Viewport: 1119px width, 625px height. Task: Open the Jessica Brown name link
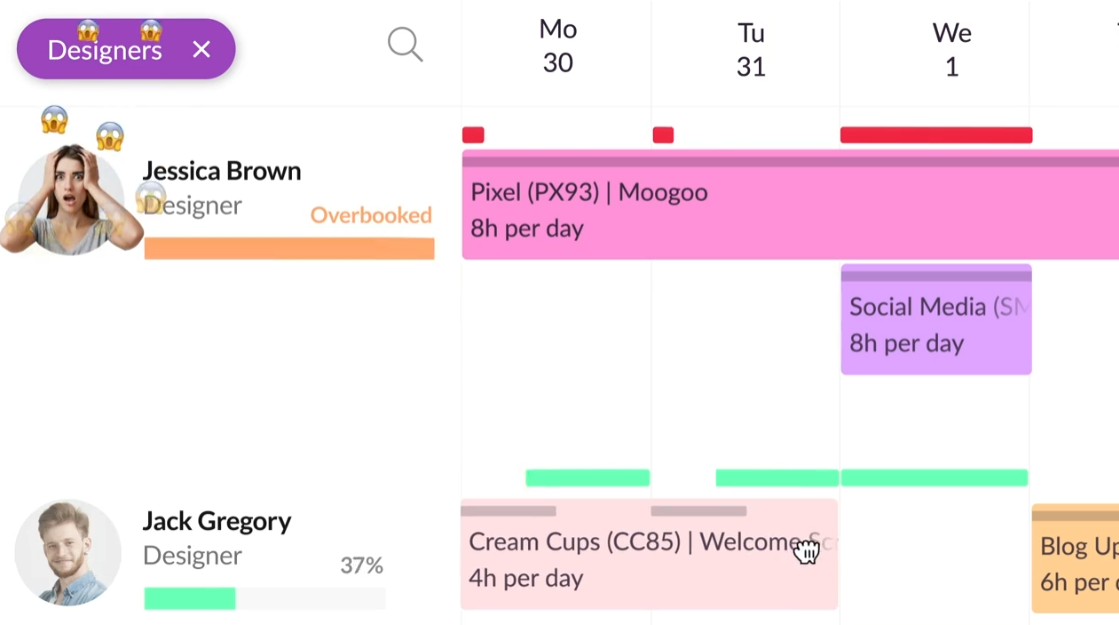(221, 171)
